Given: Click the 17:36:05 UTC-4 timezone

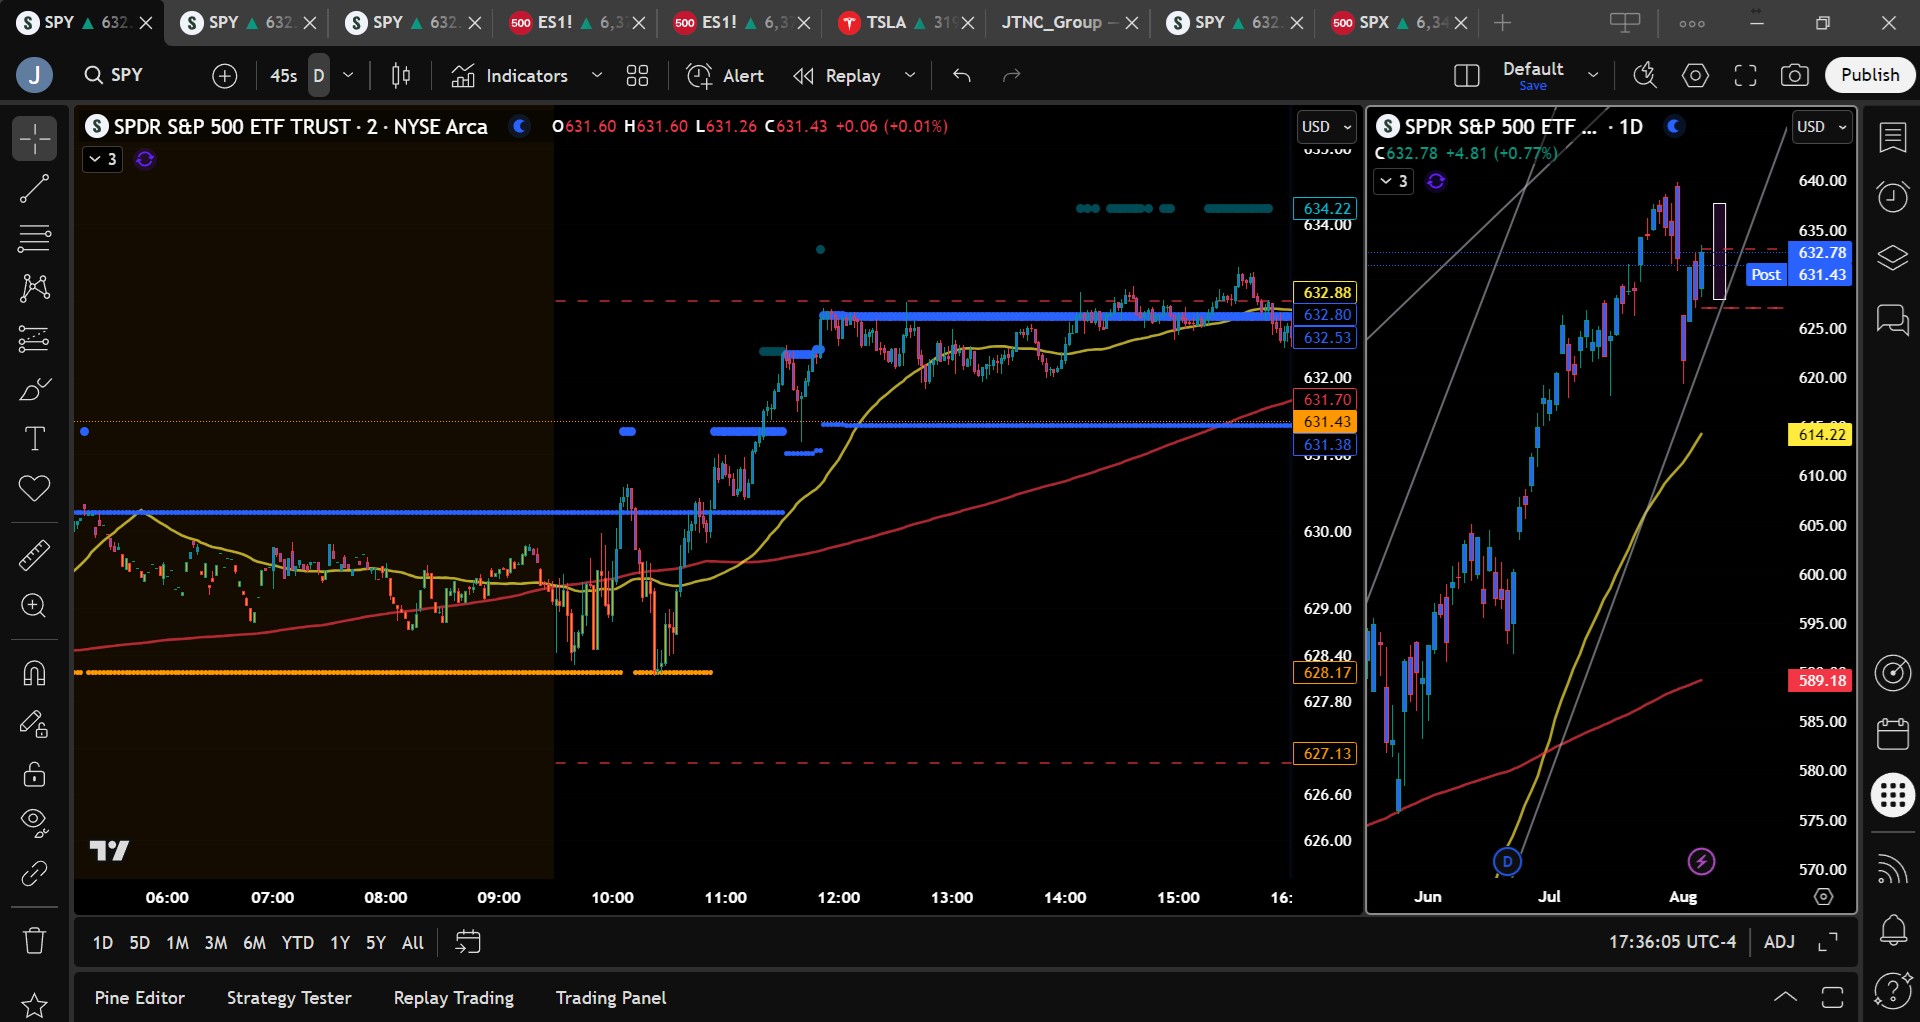Looking at the screenshot, I should (1672, 942).
